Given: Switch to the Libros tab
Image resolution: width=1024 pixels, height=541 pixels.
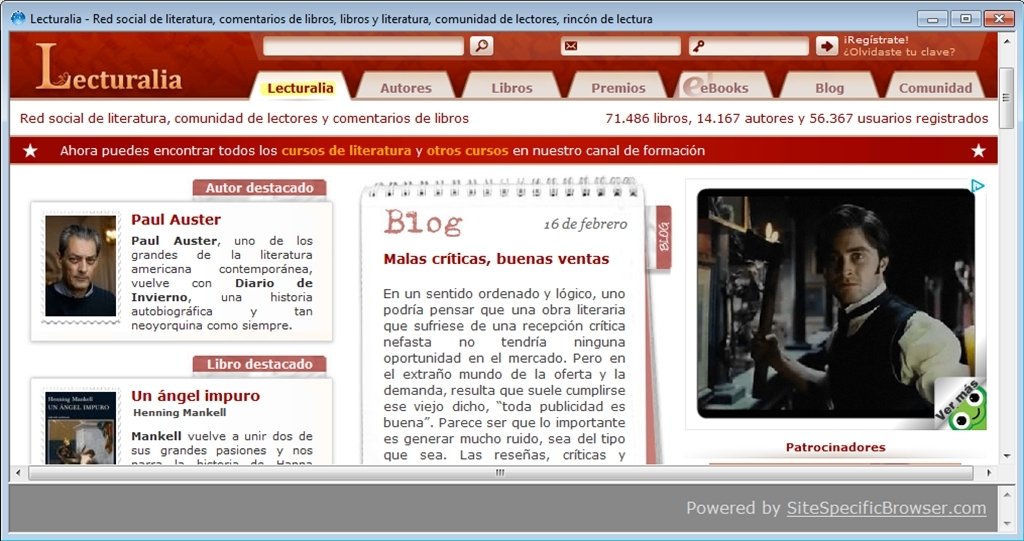Looking at the screenshot, I should click(512, 88).
